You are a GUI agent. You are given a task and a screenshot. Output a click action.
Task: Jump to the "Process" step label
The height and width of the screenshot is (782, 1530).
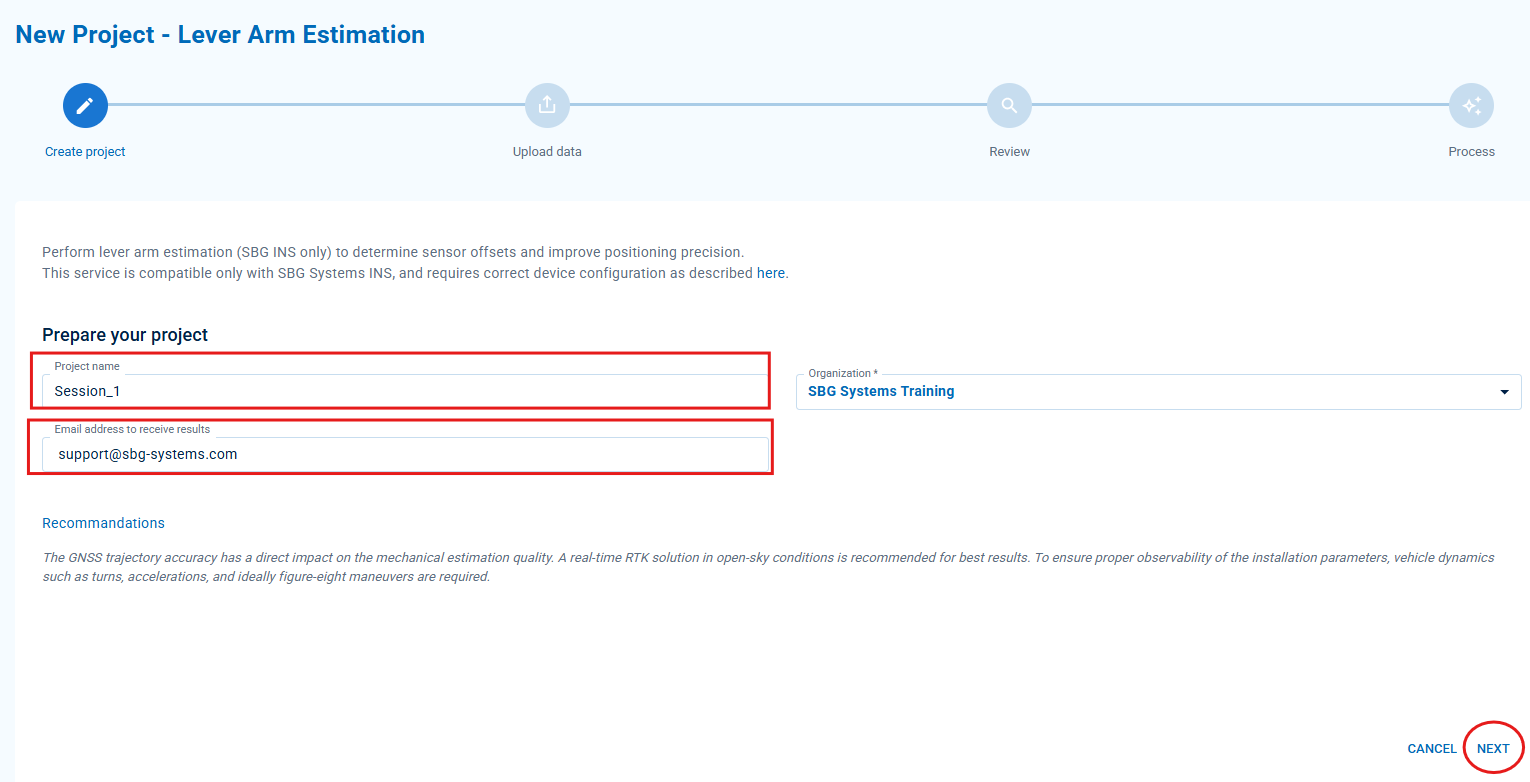click(x=1471, y=152)
